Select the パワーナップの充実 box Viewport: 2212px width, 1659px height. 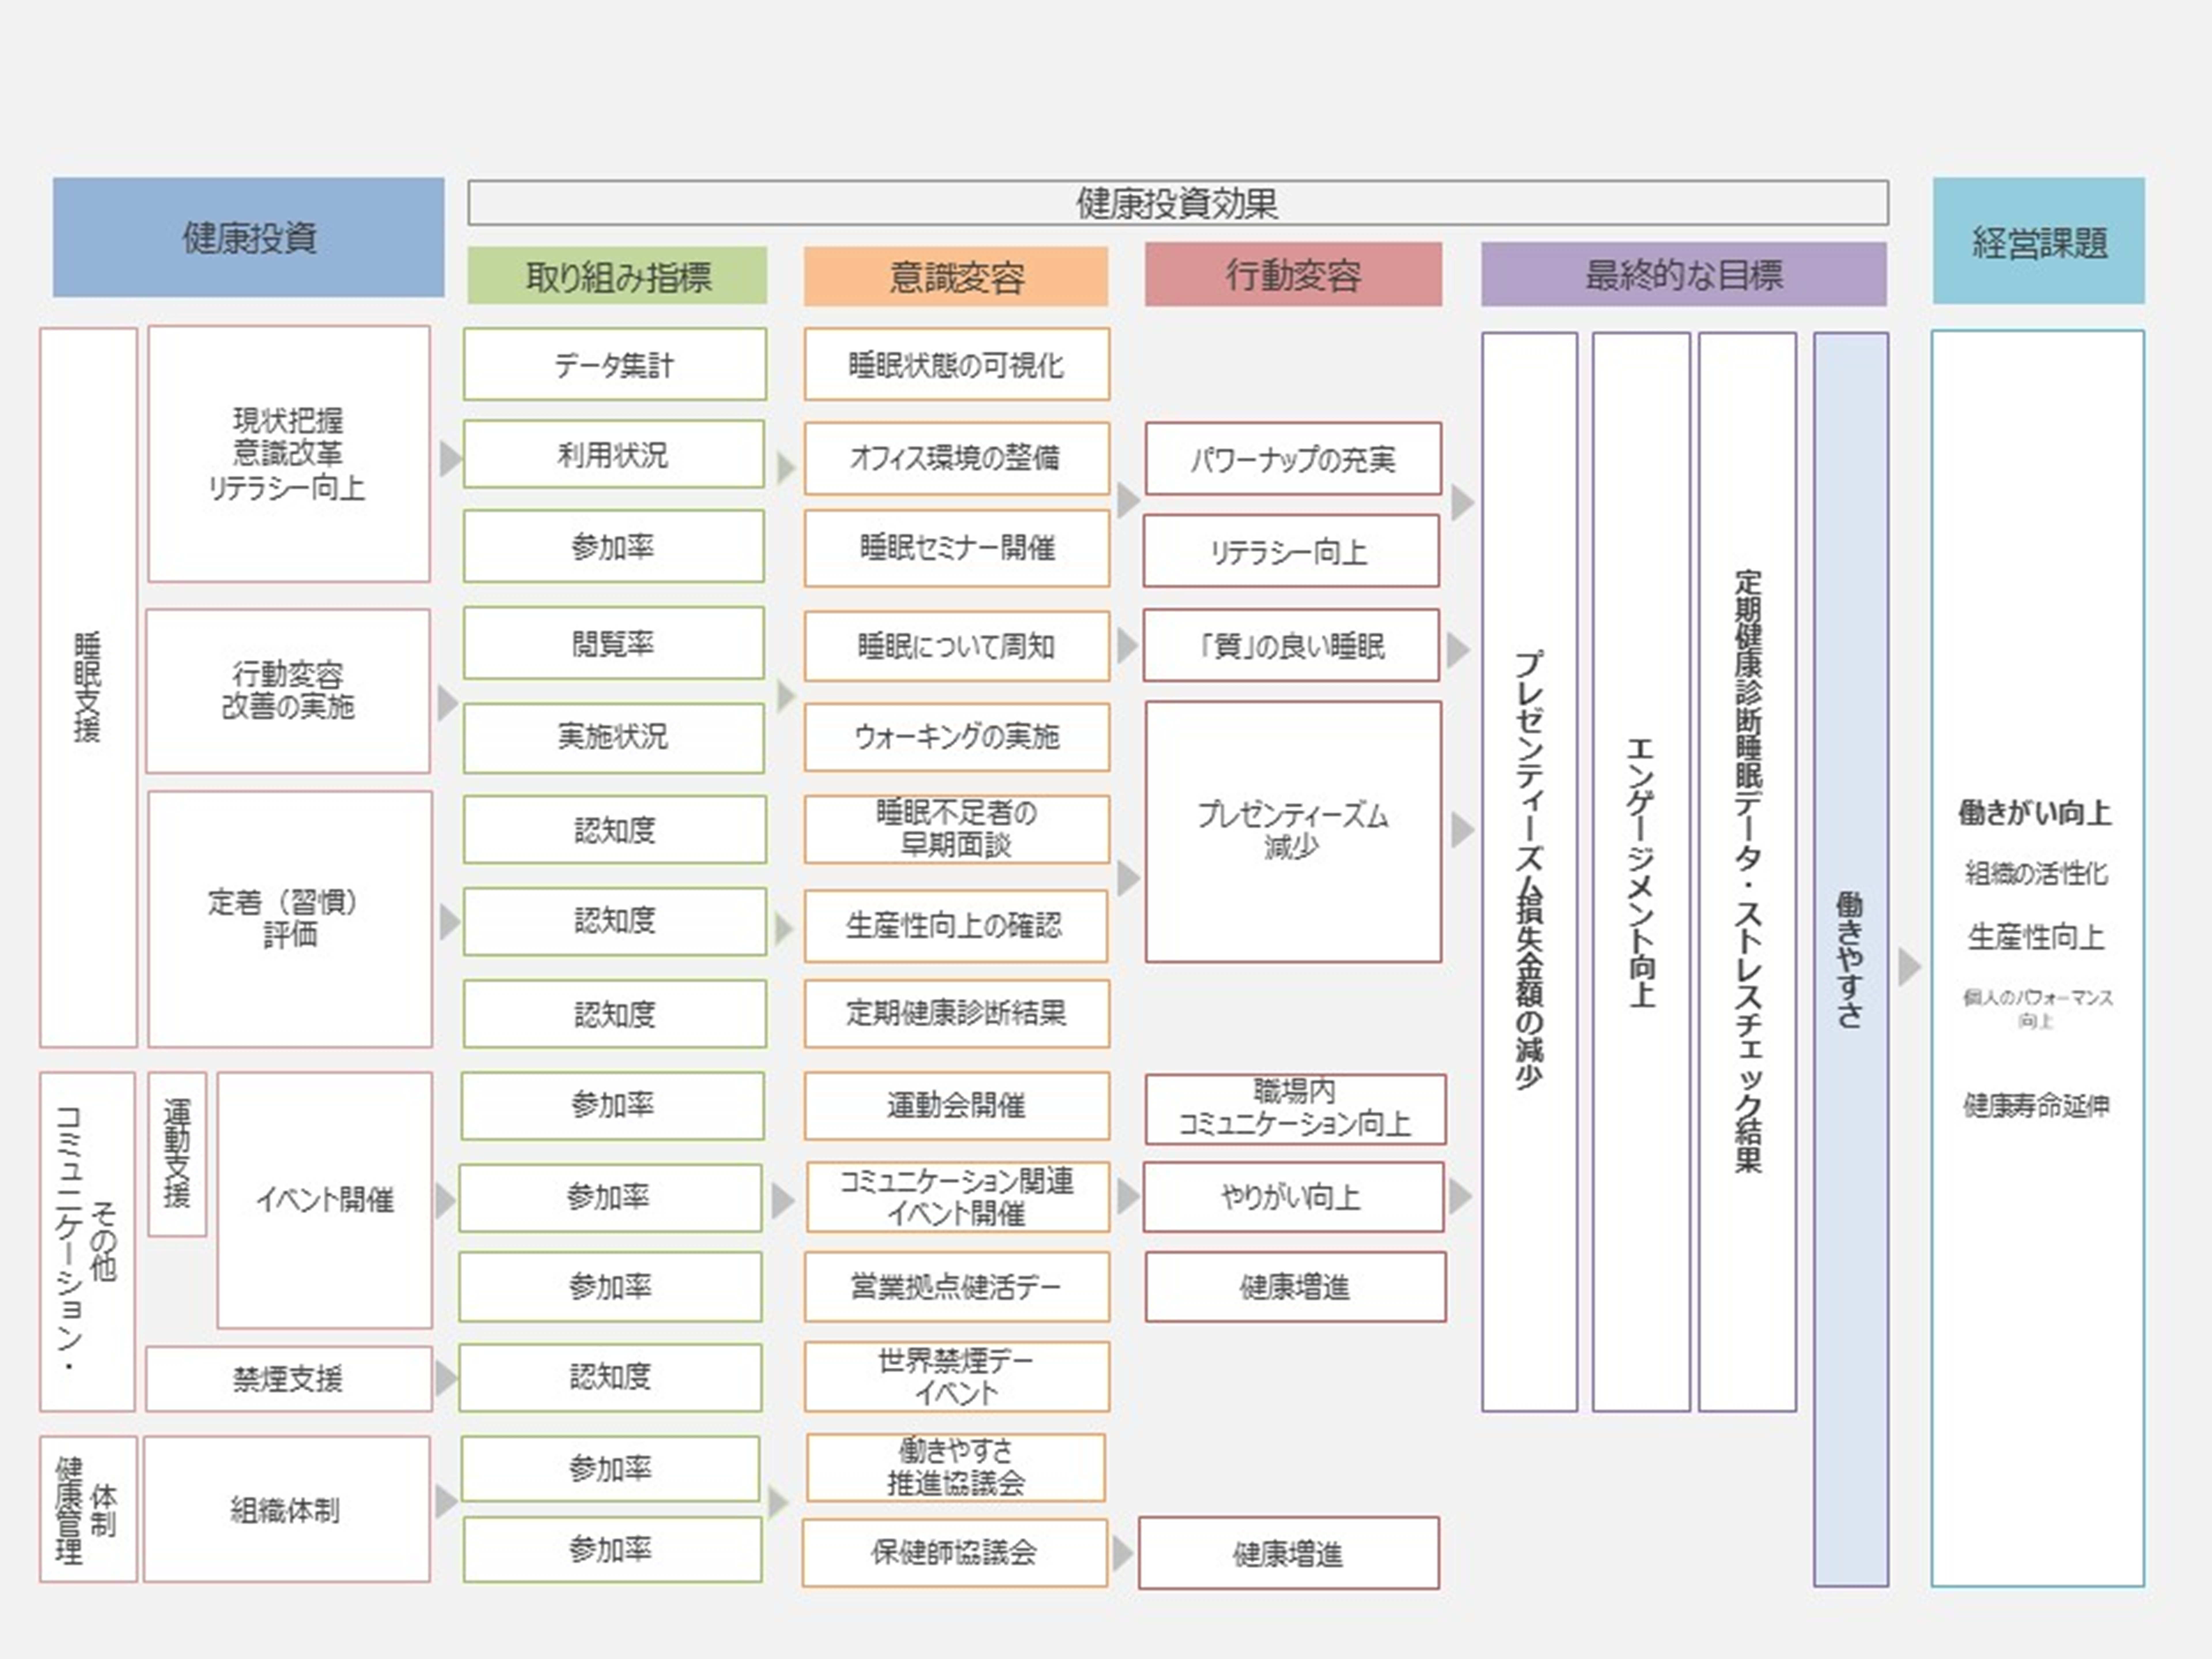point(1293,458)
